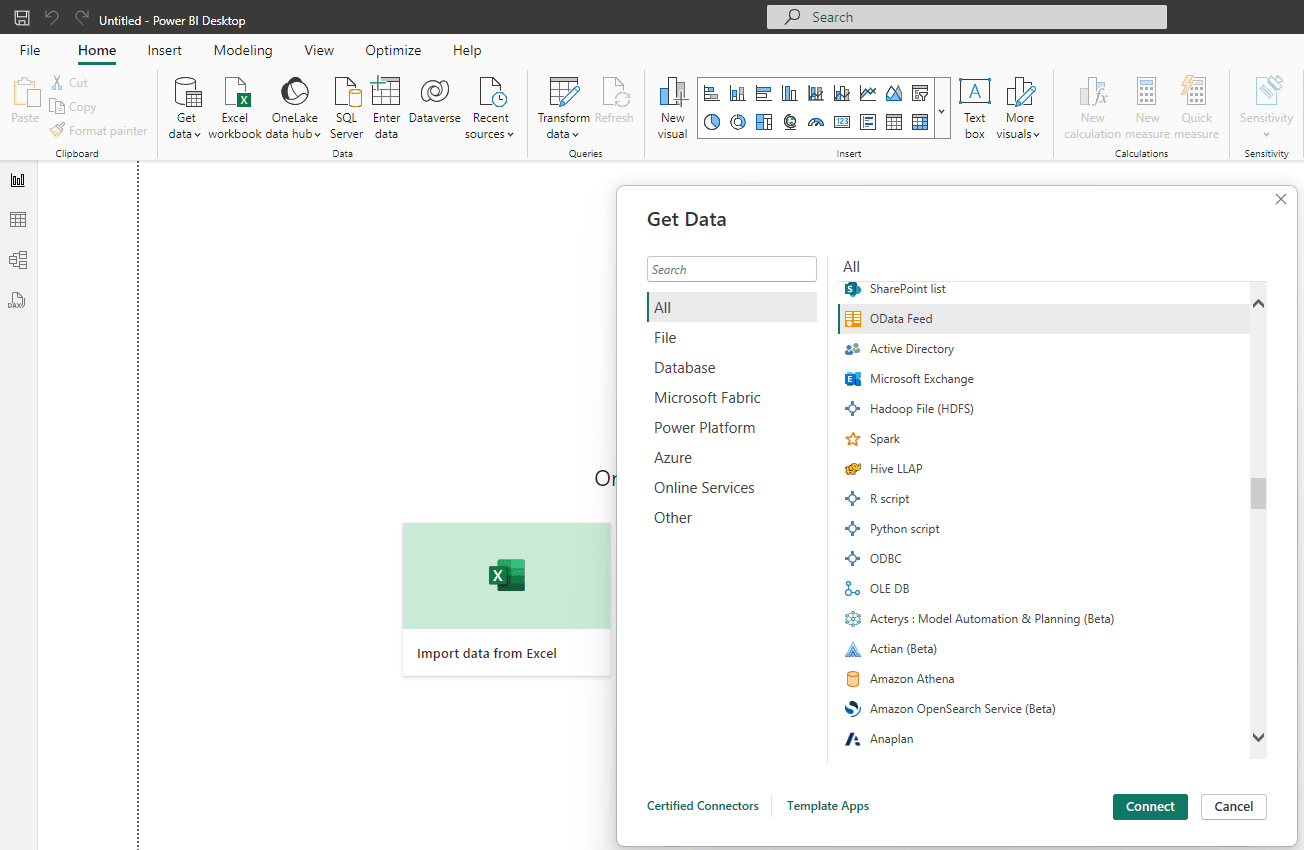Viewport: 1304px width, 850px height.
Task: Insert a treemap visual
Action: click(763, 122)
